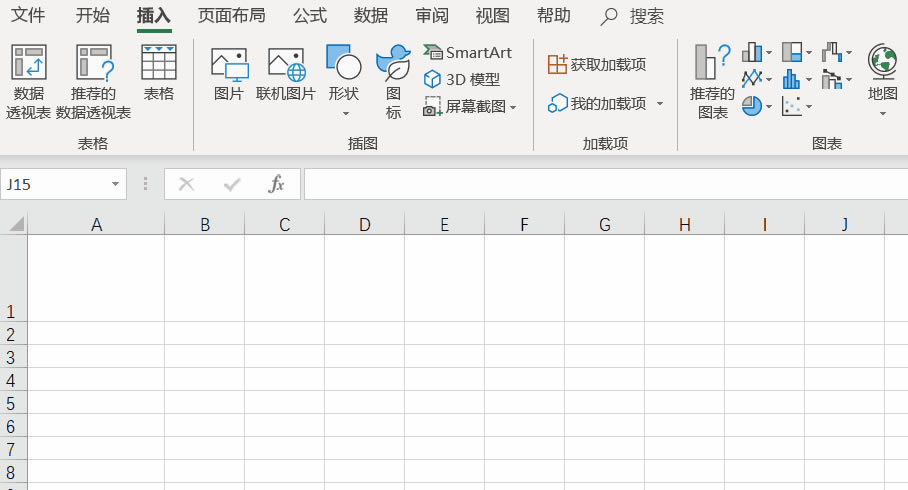Click Get Add-ins (获取加载项)
The image size is (908, 490).
click(597, 64)
